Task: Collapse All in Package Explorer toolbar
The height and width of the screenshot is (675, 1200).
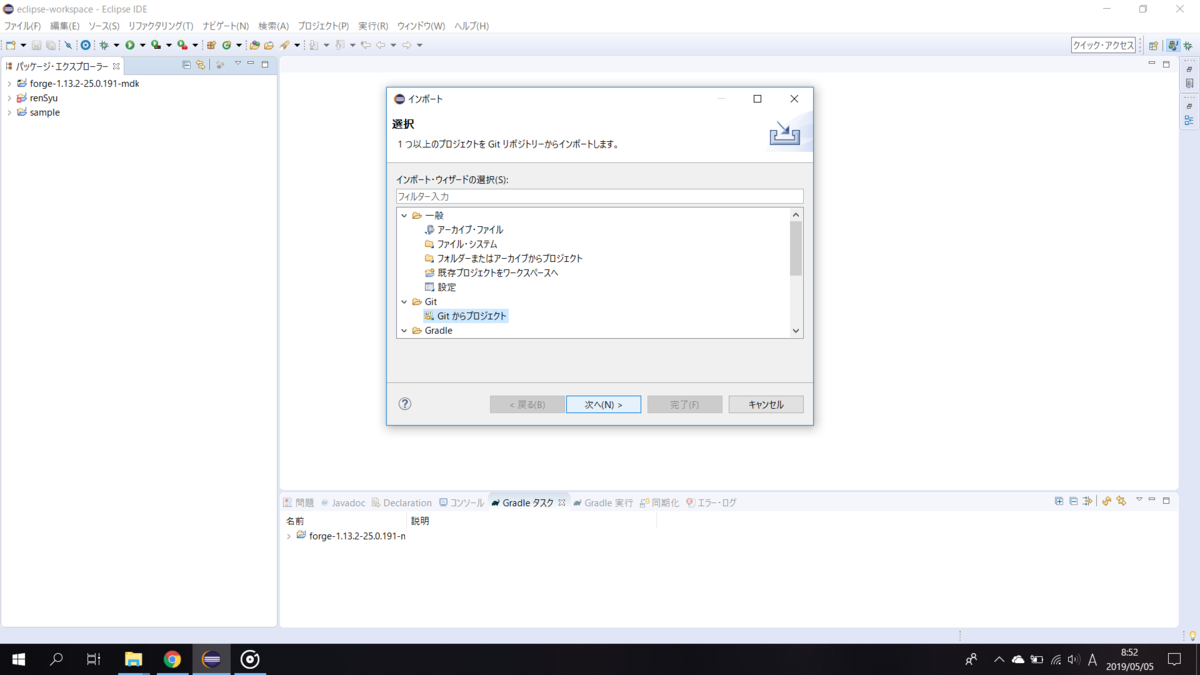Action: tap(186, 64)
